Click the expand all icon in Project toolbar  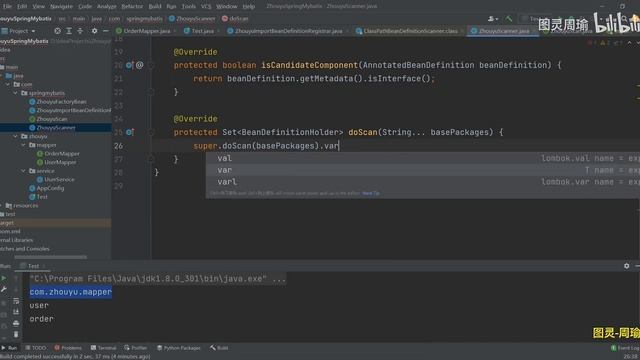click(69, 31)
